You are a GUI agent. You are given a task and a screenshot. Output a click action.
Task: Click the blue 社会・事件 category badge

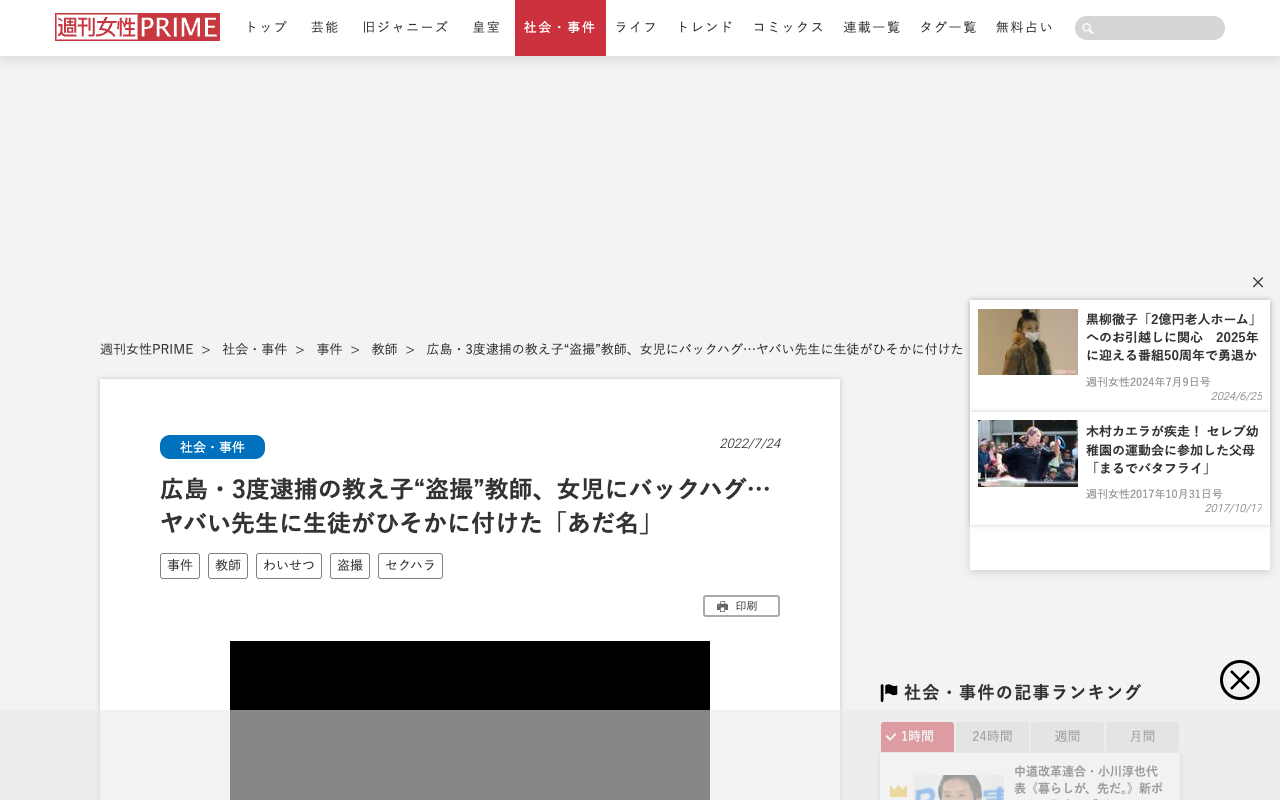[x=212, y=447]
